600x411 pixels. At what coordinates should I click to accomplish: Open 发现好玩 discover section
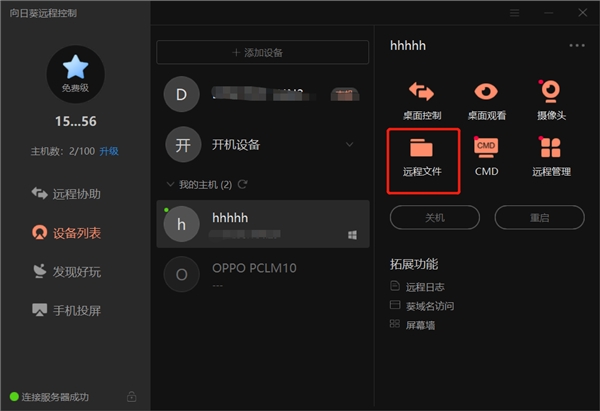click(x=66, y=271)
